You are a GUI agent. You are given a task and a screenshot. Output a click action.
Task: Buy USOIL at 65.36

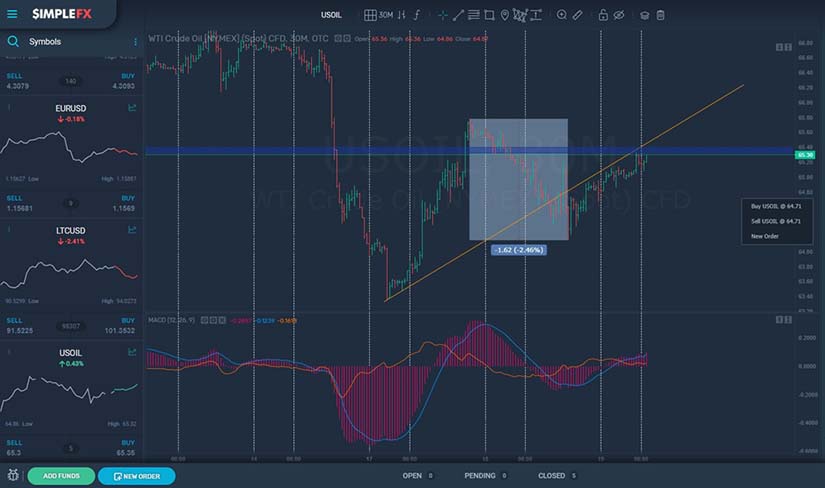126,448
